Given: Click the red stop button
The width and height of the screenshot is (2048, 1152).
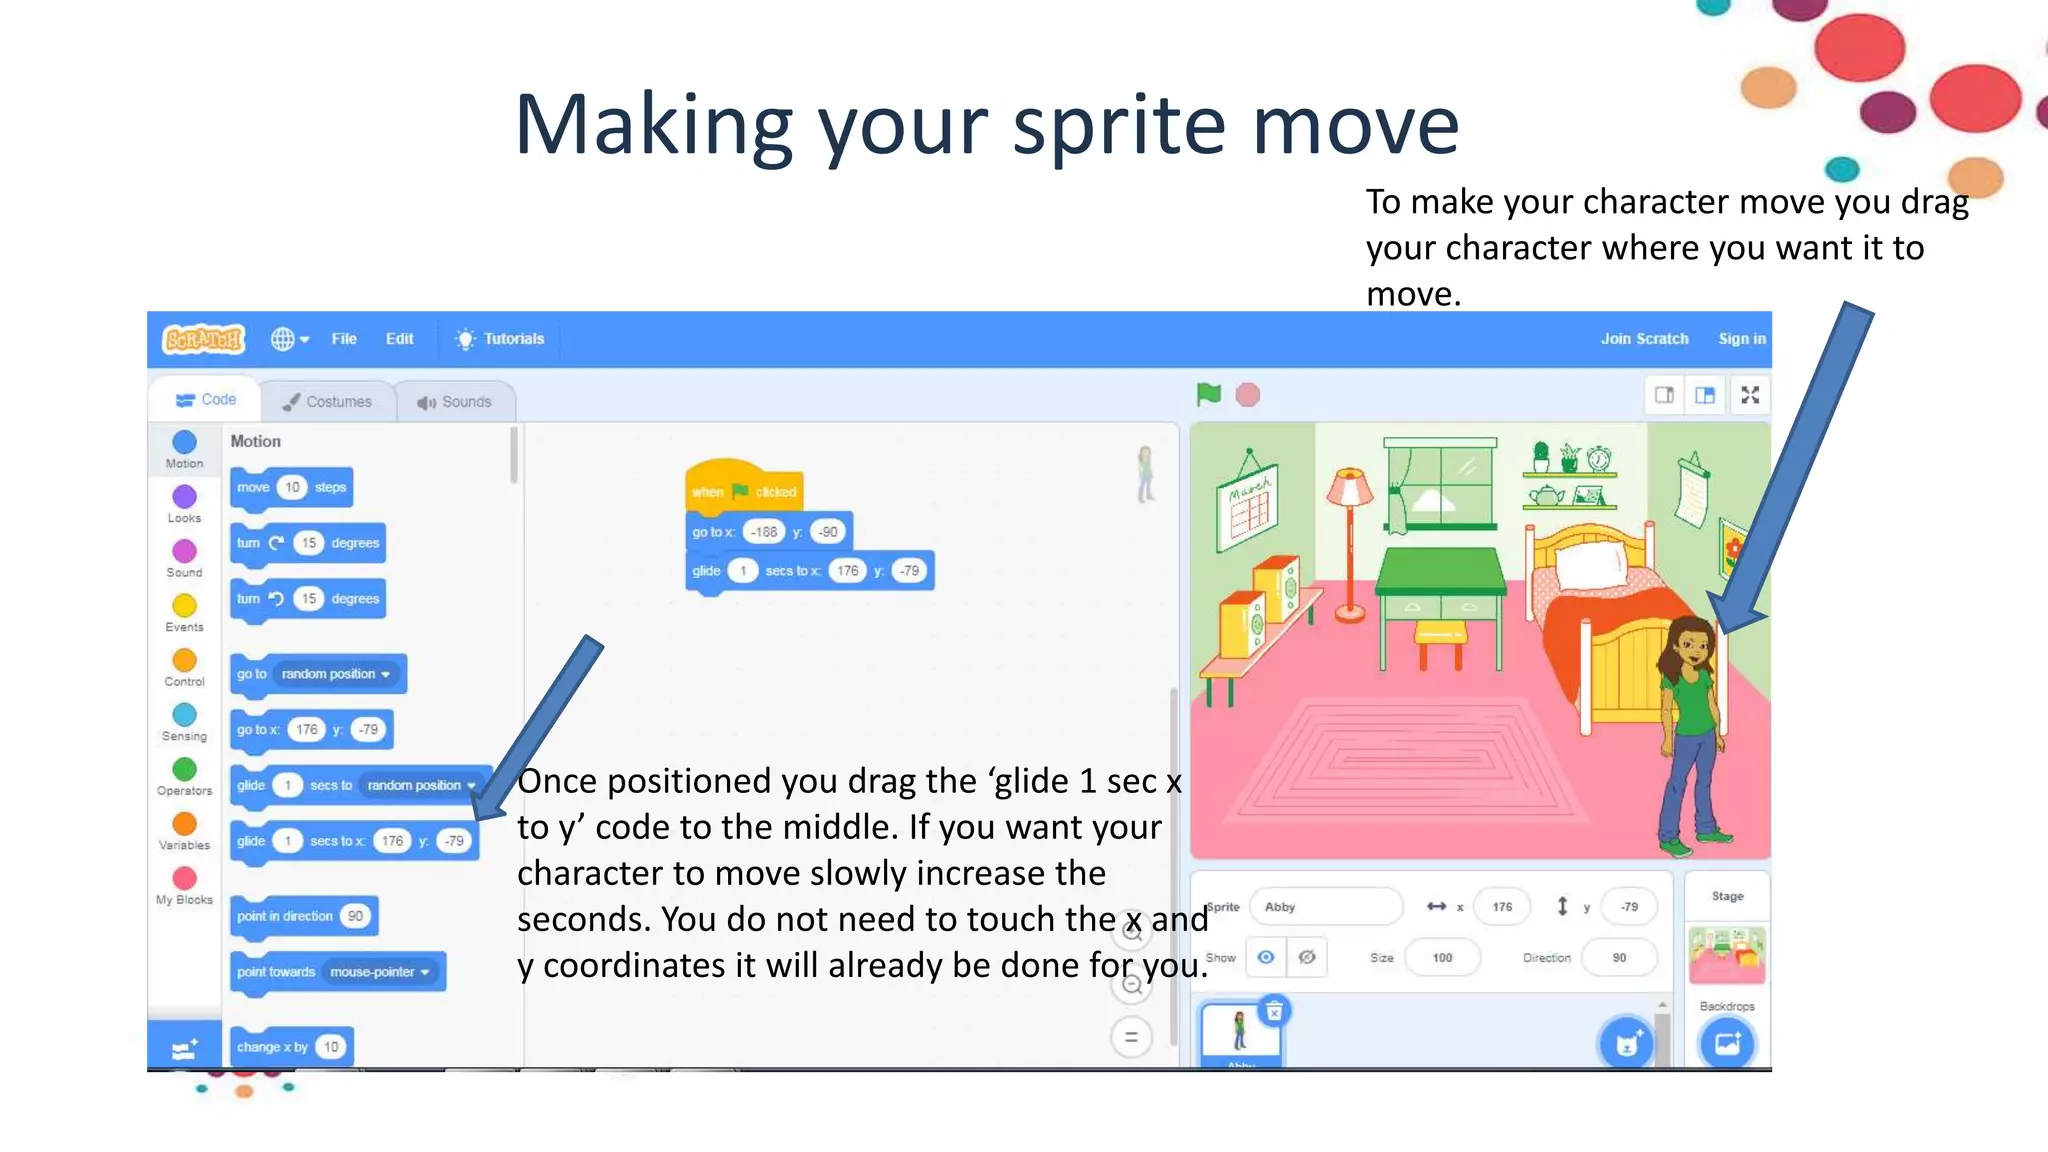Looking at the screenshot, I should (1247, 395).
